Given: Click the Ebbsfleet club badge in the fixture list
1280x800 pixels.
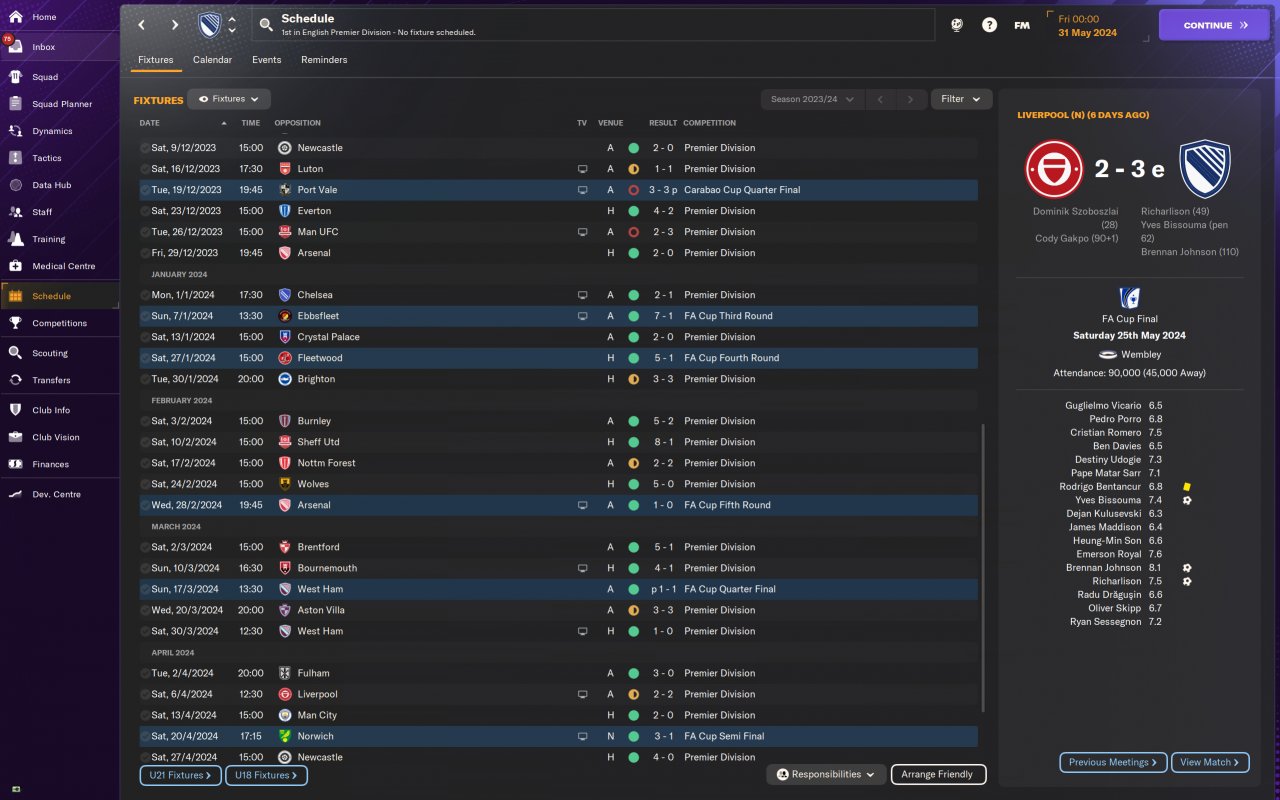Looking at the screenshot, I should coord(285,316).
